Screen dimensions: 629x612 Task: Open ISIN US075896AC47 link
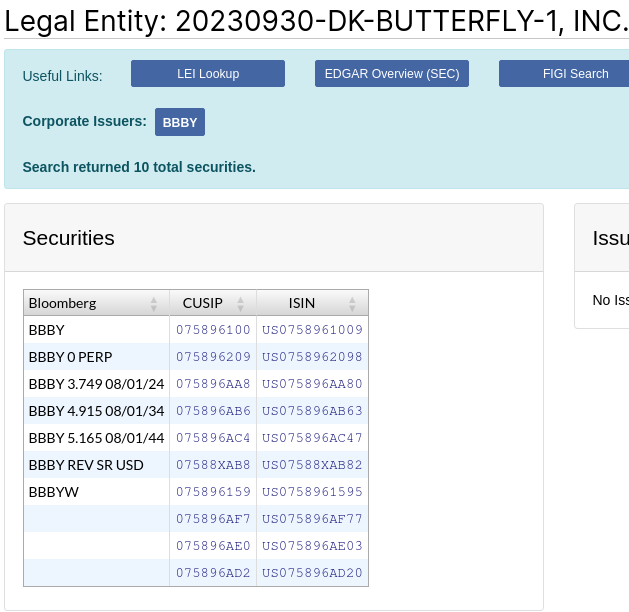[312, 438]
